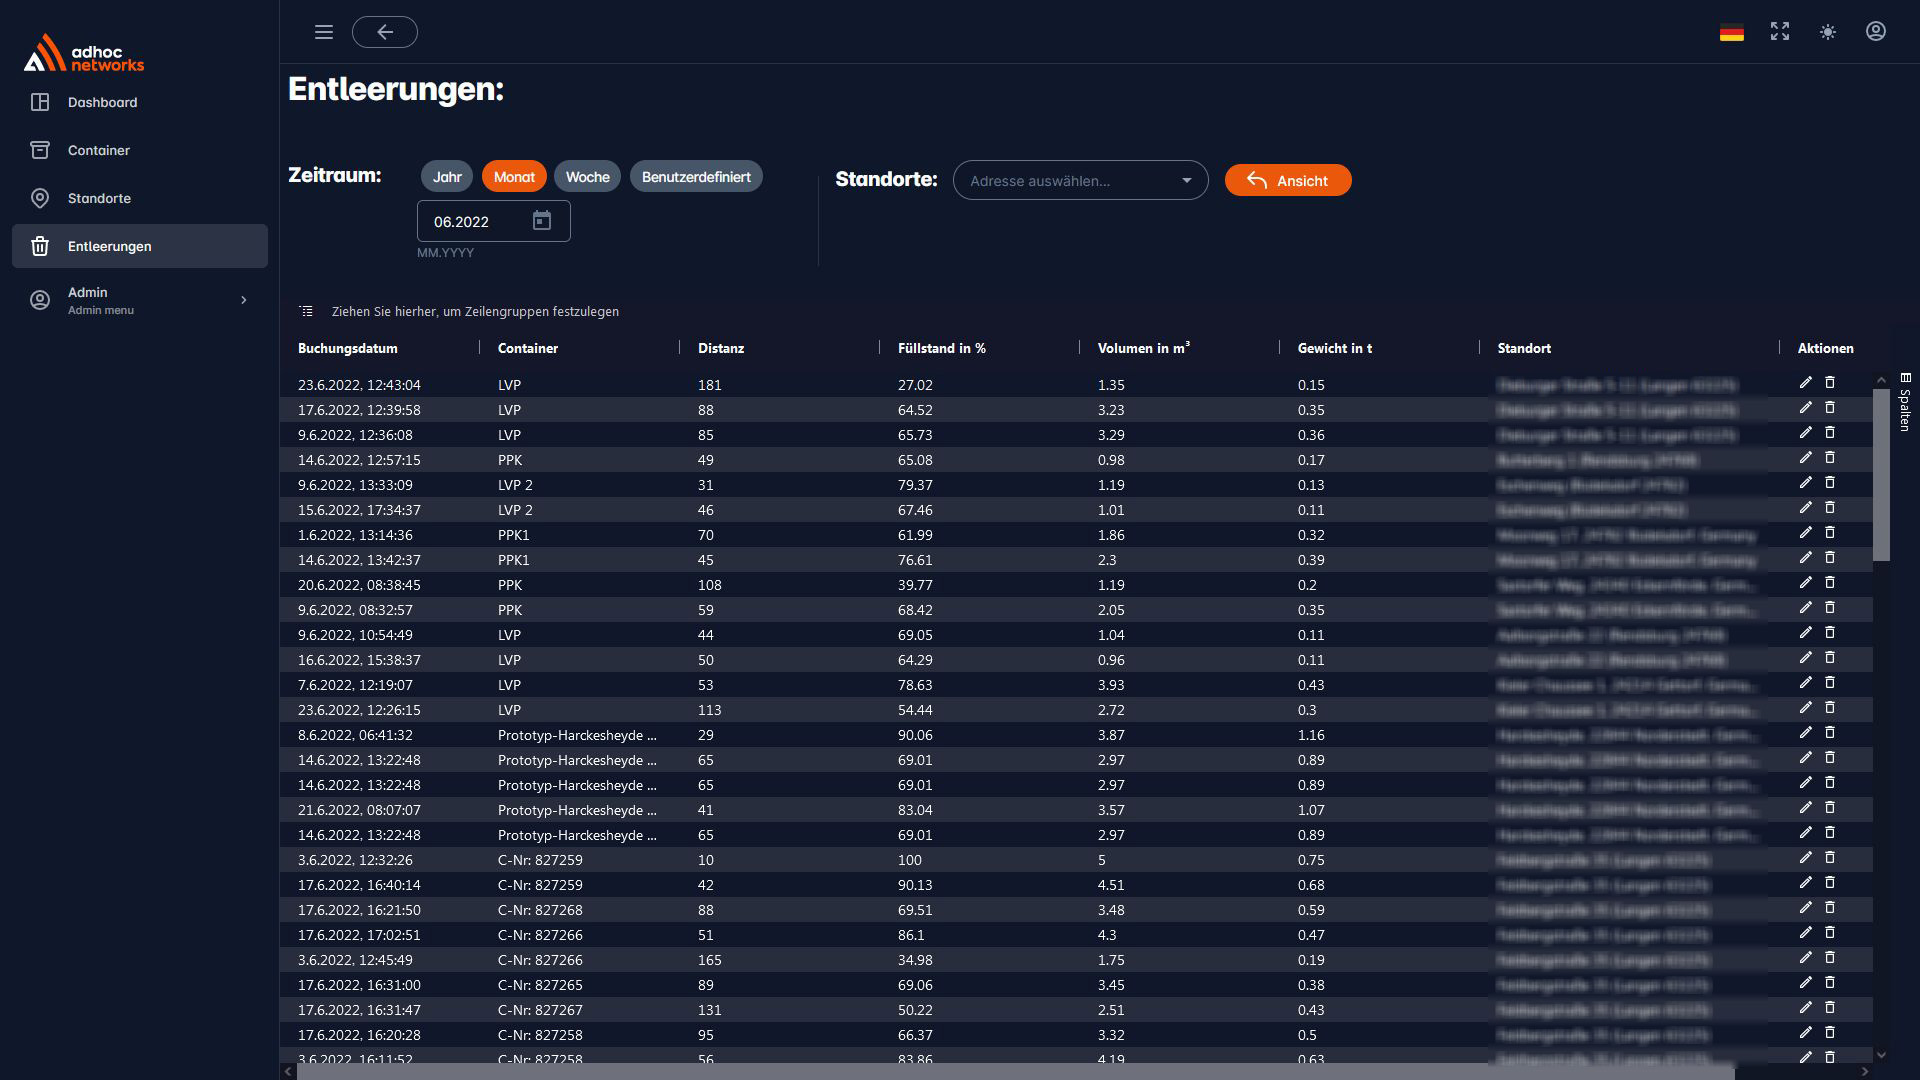1920x1080 pixels.
Task: Delete the 9.6.2022, 13:33:09 row
Action: pyautogui.click(x=1830, y=483)
